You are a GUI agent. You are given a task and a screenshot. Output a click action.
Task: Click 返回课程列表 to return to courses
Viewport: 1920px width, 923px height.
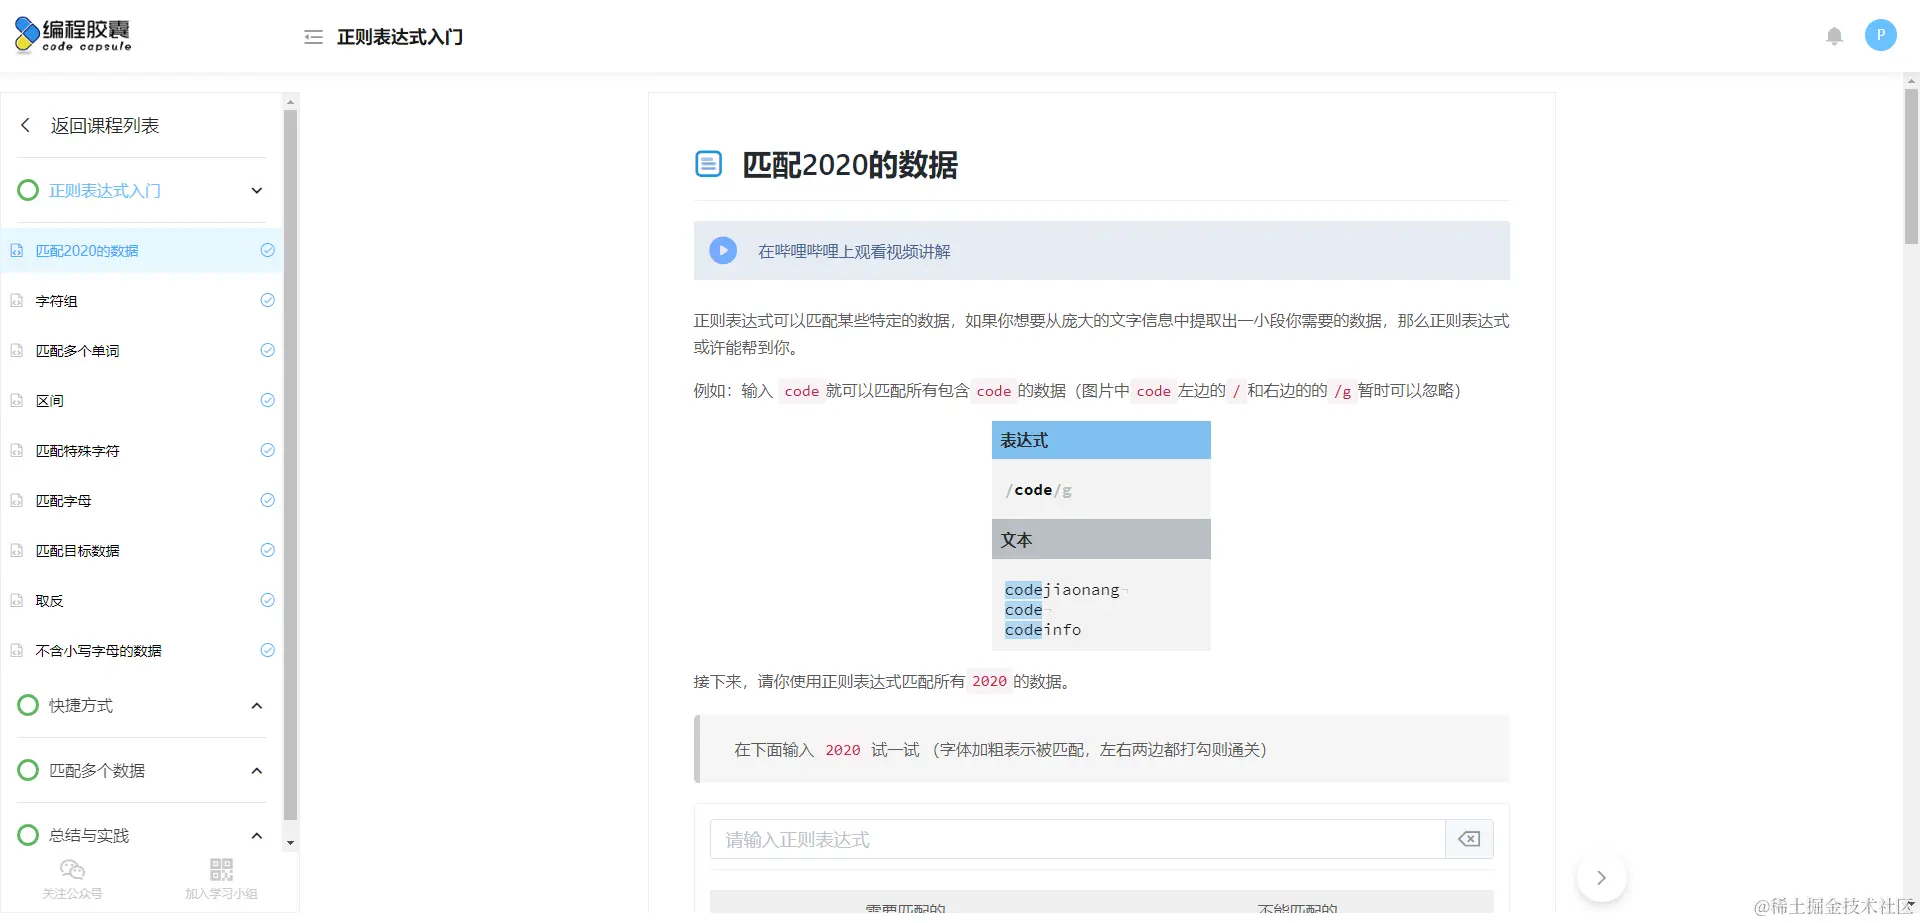point(105,125)
